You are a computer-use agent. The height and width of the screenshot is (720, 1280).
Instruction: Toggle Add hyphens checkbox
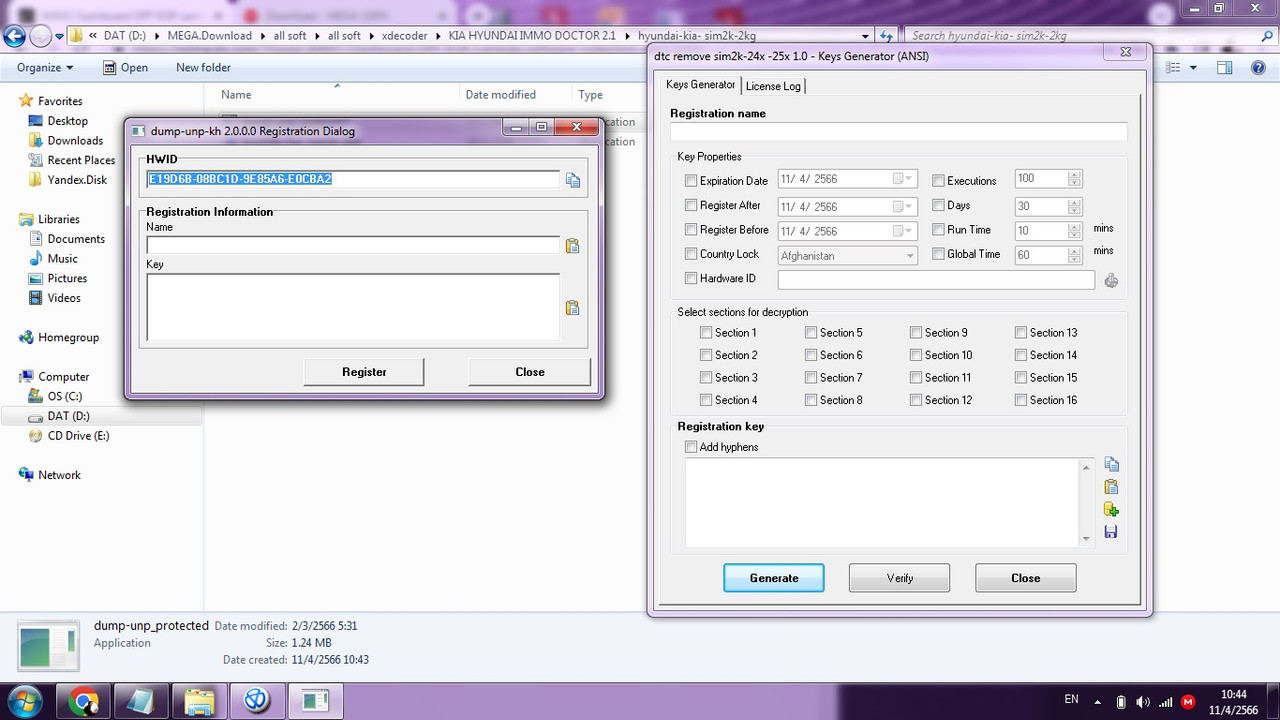(691, 447)
